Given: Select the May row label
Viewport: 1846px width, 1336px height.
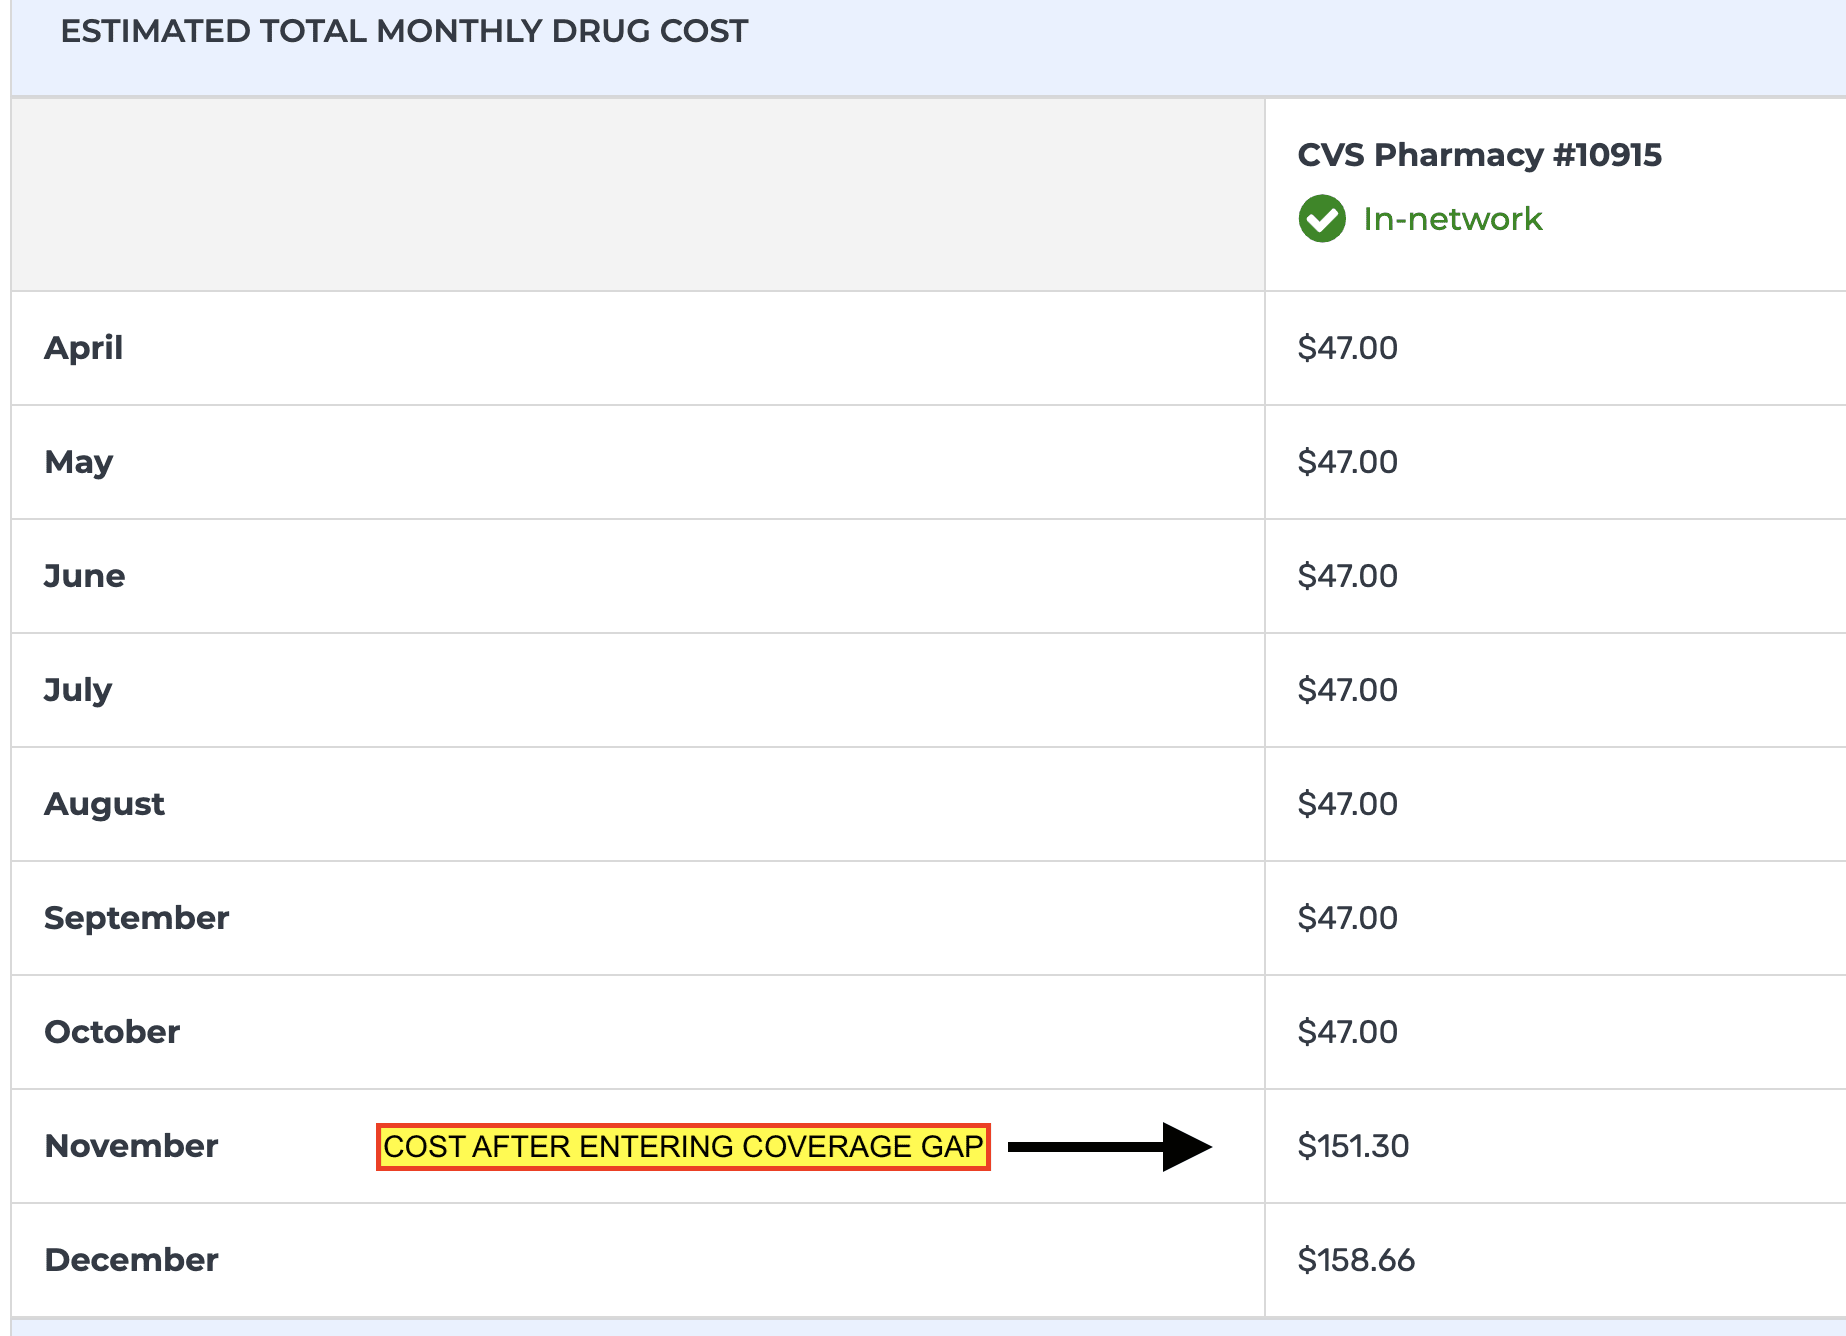Looking at the screenshot, I should pos(79,463).
